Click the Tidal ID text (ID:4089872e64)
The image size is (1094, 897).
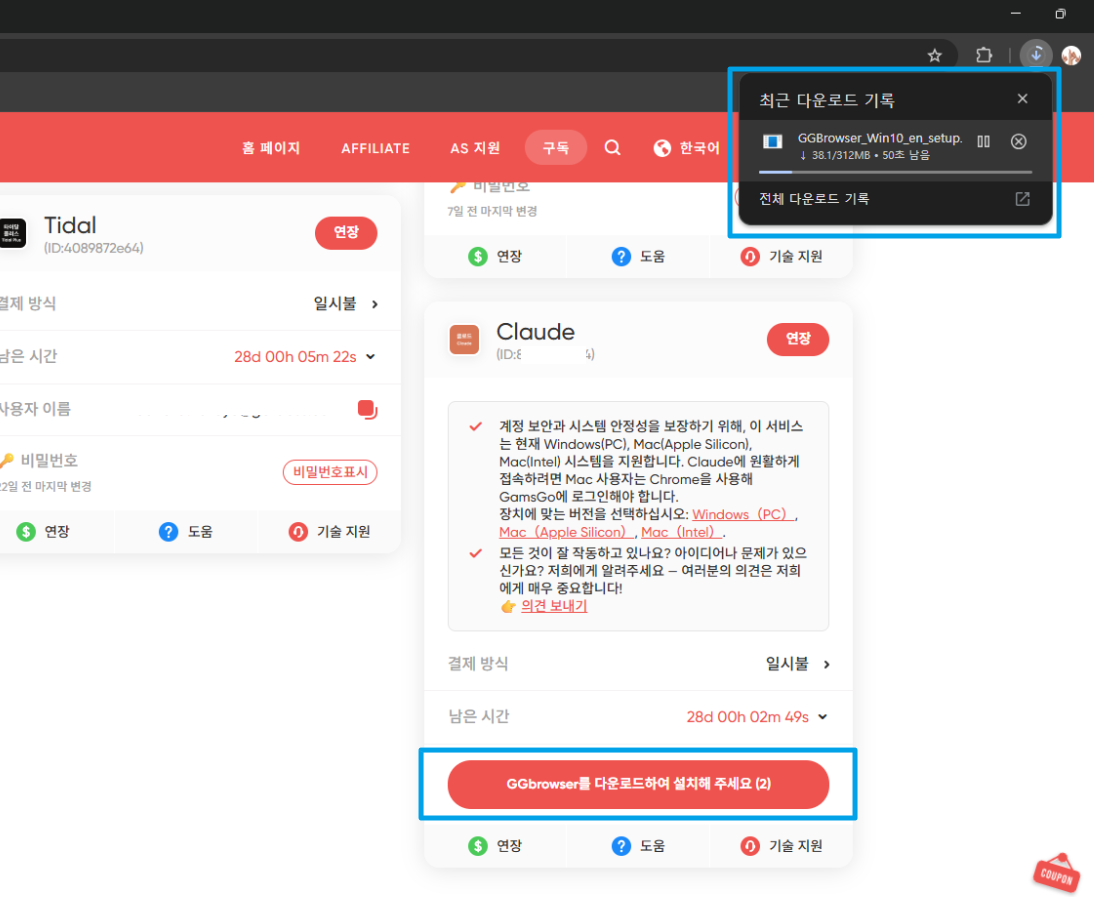pos(93,248)
